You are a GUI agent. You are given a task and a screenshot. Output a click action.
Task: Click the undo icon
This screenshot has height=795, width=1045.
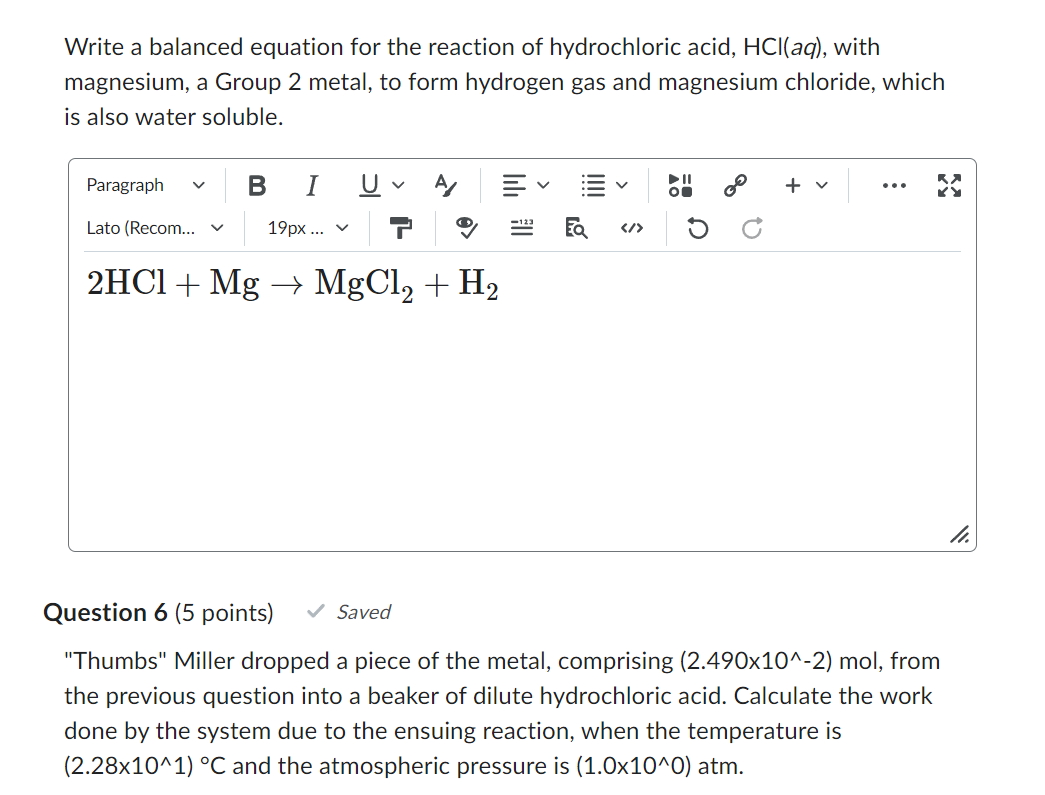[697, 229]
